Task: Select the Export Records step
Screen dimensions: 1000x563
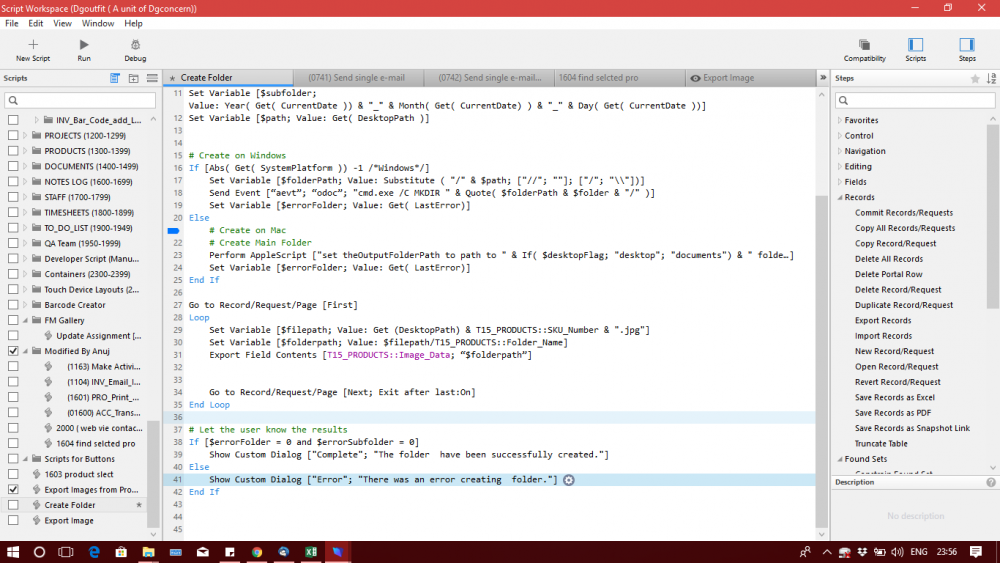Action: (x=883, y=321)
